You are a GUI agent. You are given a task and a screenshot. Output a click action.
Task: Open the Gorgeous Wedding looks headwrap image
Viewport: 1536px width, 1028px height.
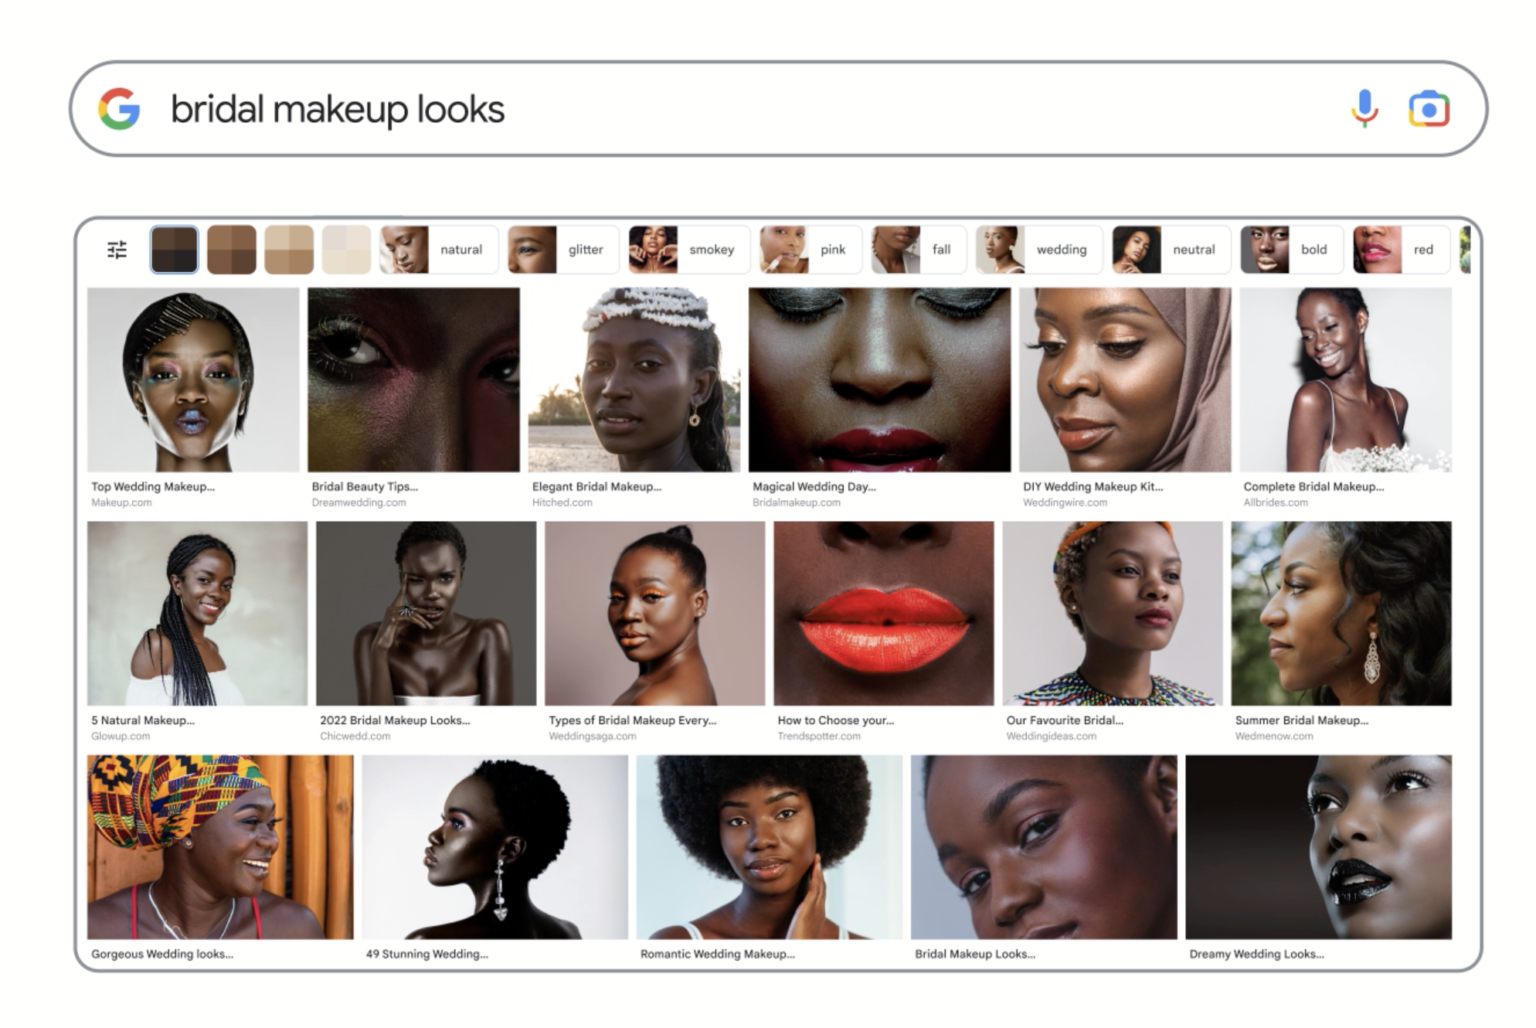click(220, 847)
